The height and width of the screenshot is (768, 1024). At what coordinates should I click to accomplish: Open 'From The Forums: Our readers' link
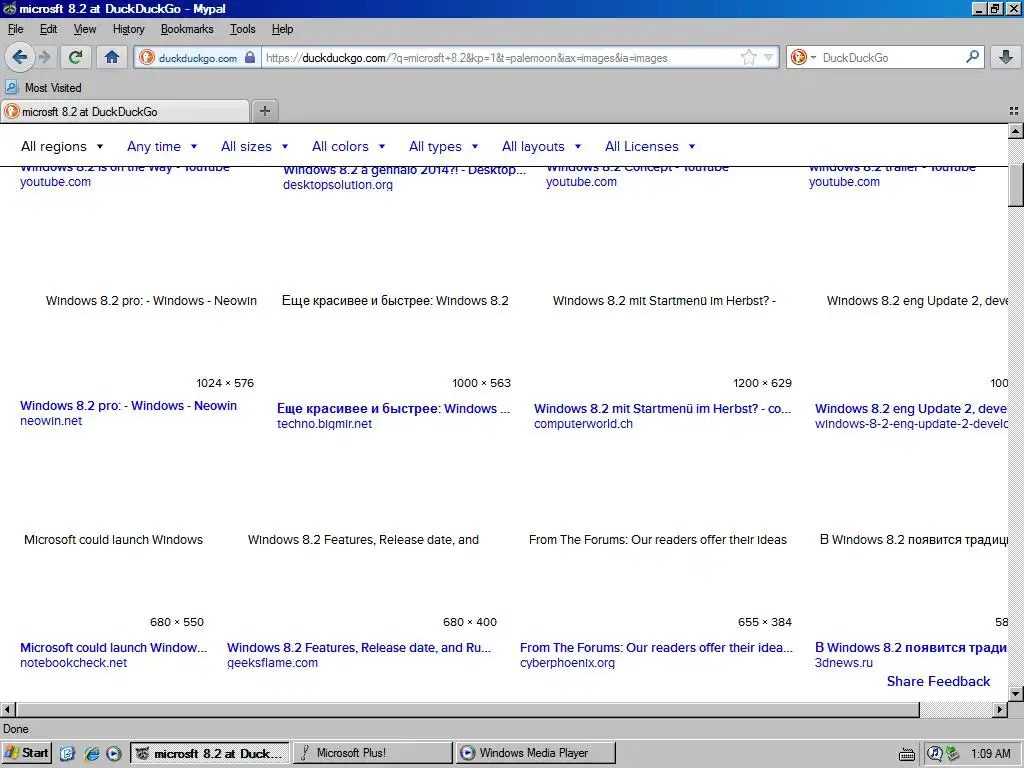point(656,648)
